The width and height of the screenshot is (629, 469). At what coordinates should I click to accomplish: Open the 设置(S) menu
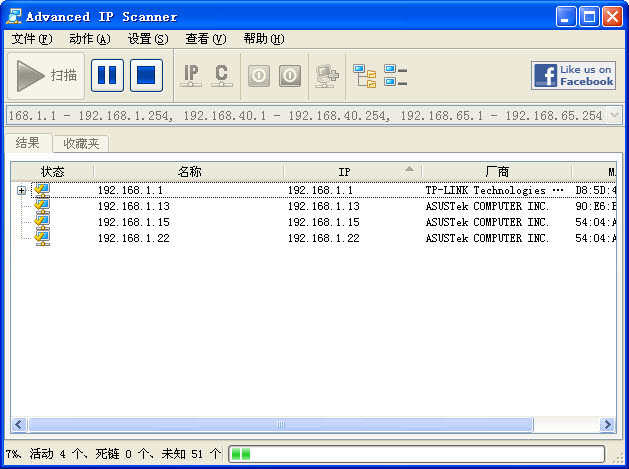(x=148, y=39)
